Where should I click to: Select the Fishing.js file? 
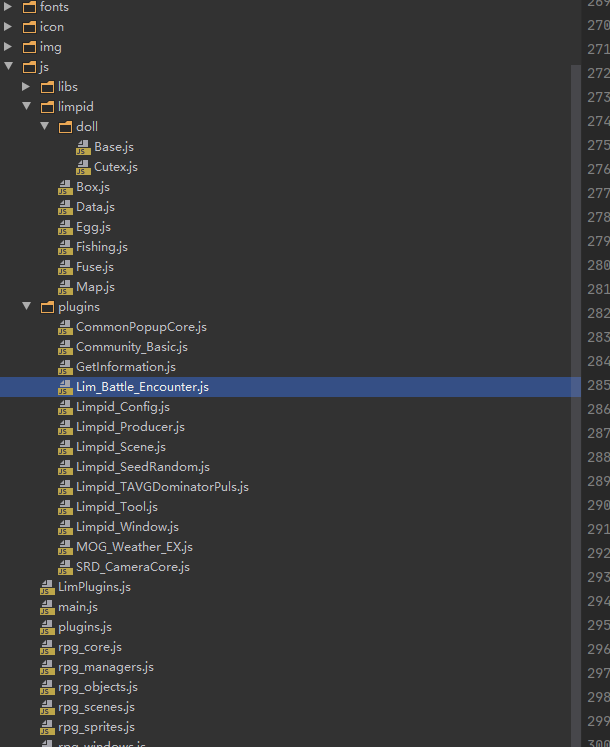102,247
